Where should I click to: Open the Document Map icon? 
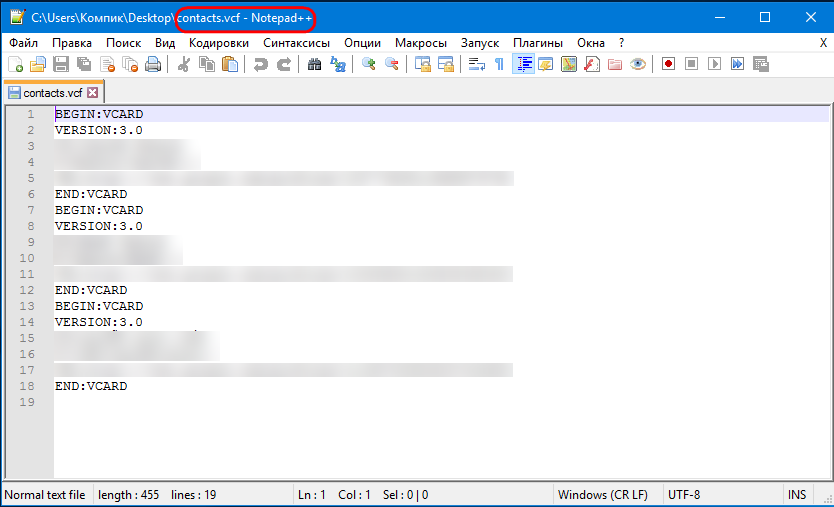click(x=569, y=64)
